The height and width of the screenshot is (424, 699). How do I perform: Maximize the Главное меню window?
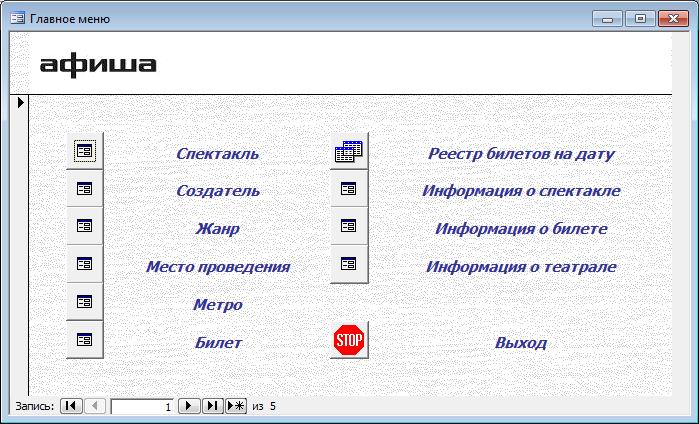point(640,18)
